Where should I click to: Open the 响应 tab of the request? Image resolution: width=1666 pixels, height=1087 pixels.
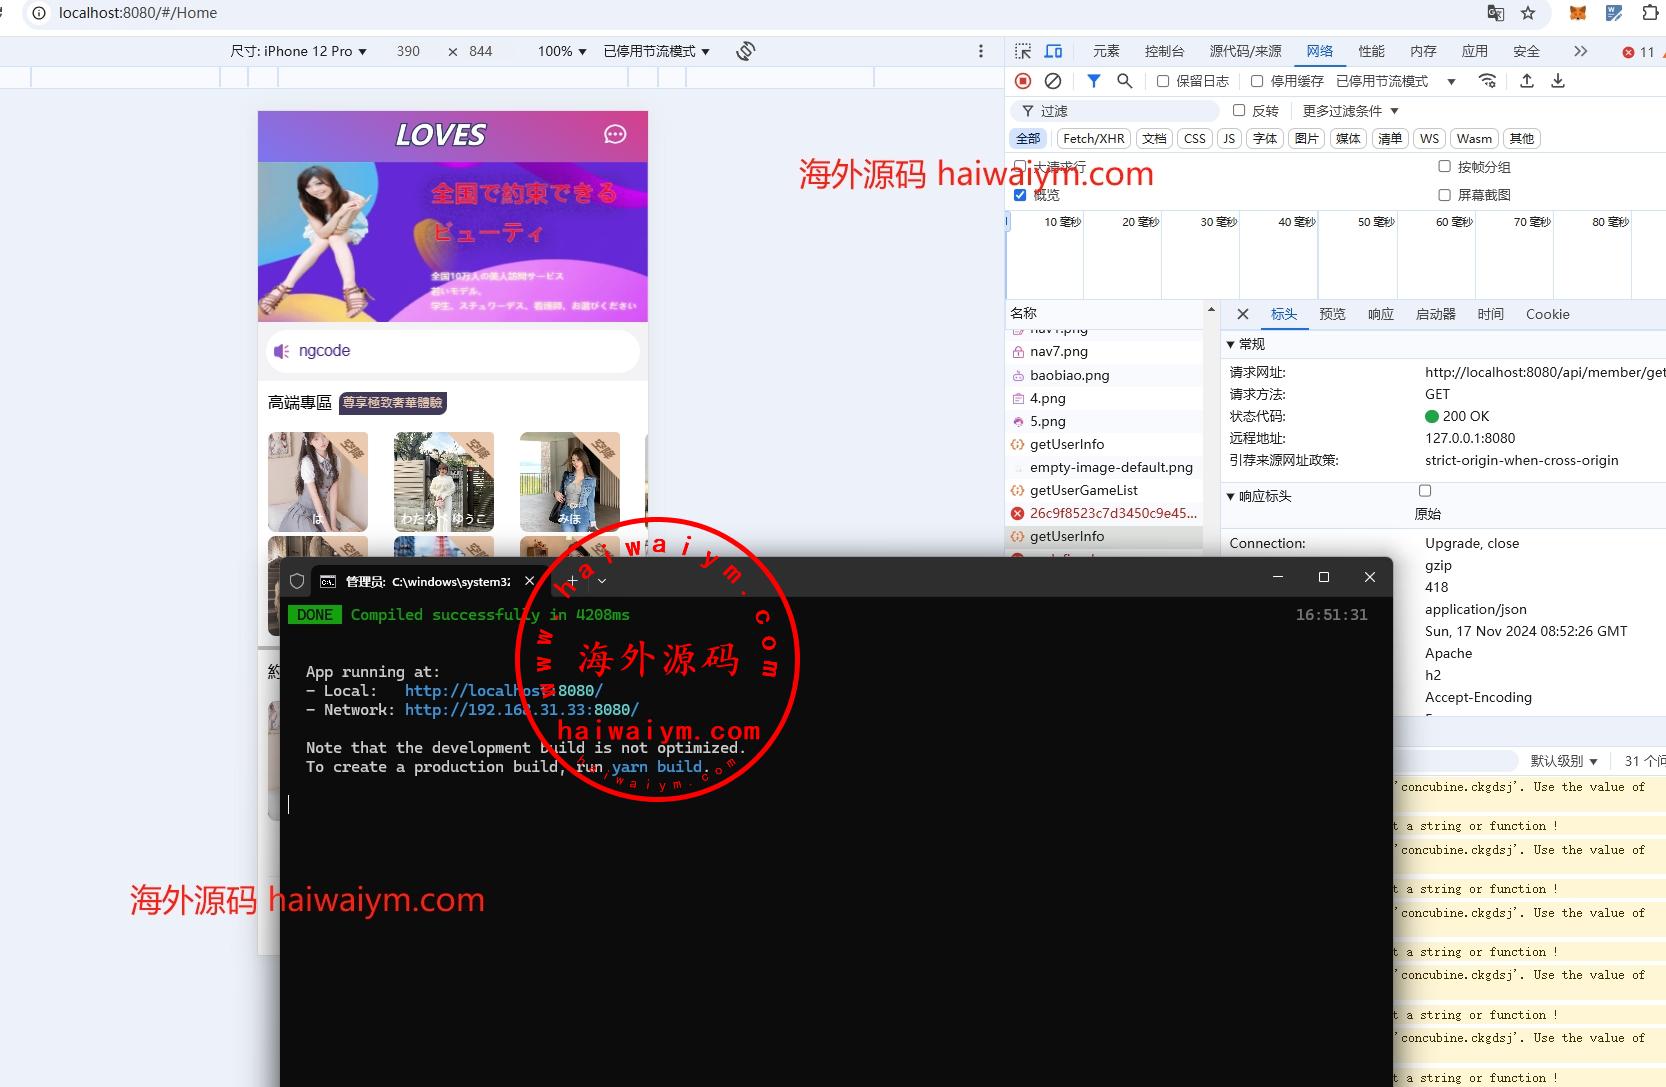[x=1380, y=314]
